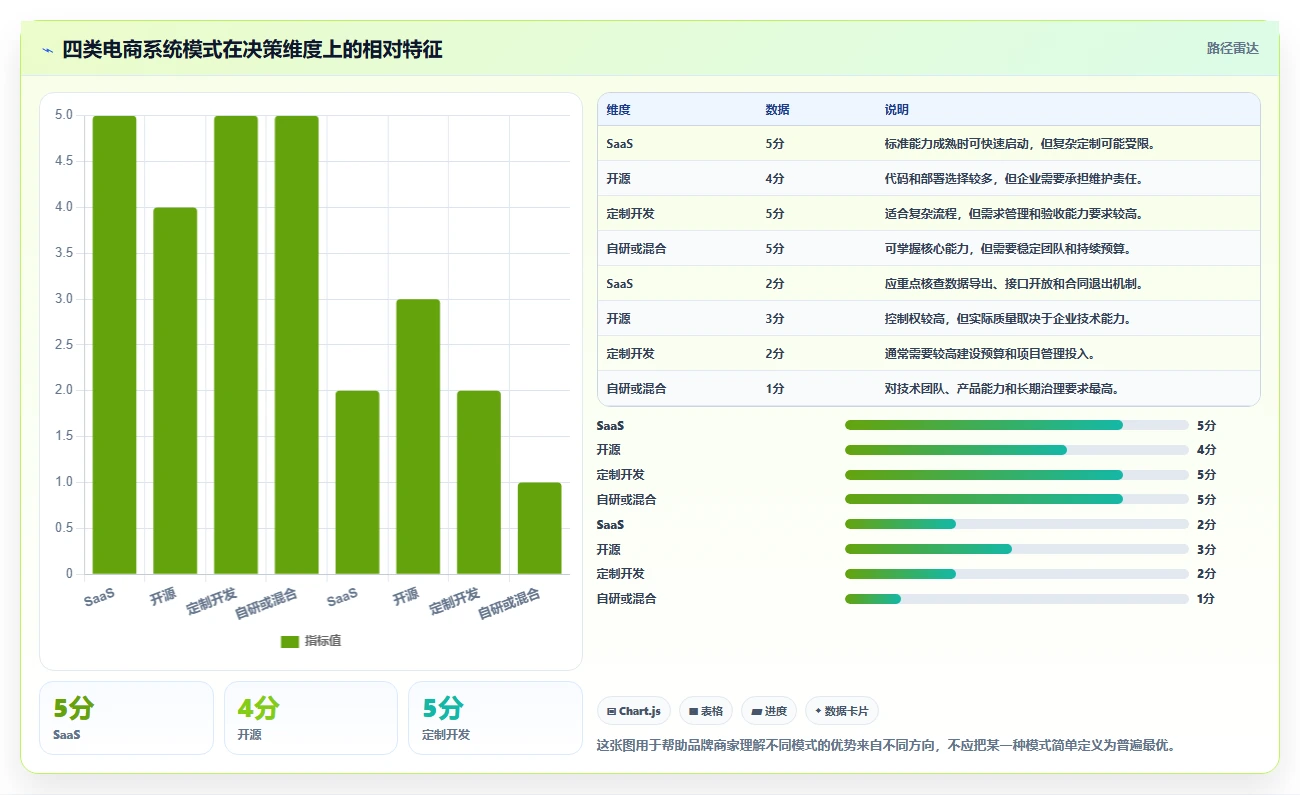
Task: Click the text 通常需要较高建设预算
Action: 945,354
